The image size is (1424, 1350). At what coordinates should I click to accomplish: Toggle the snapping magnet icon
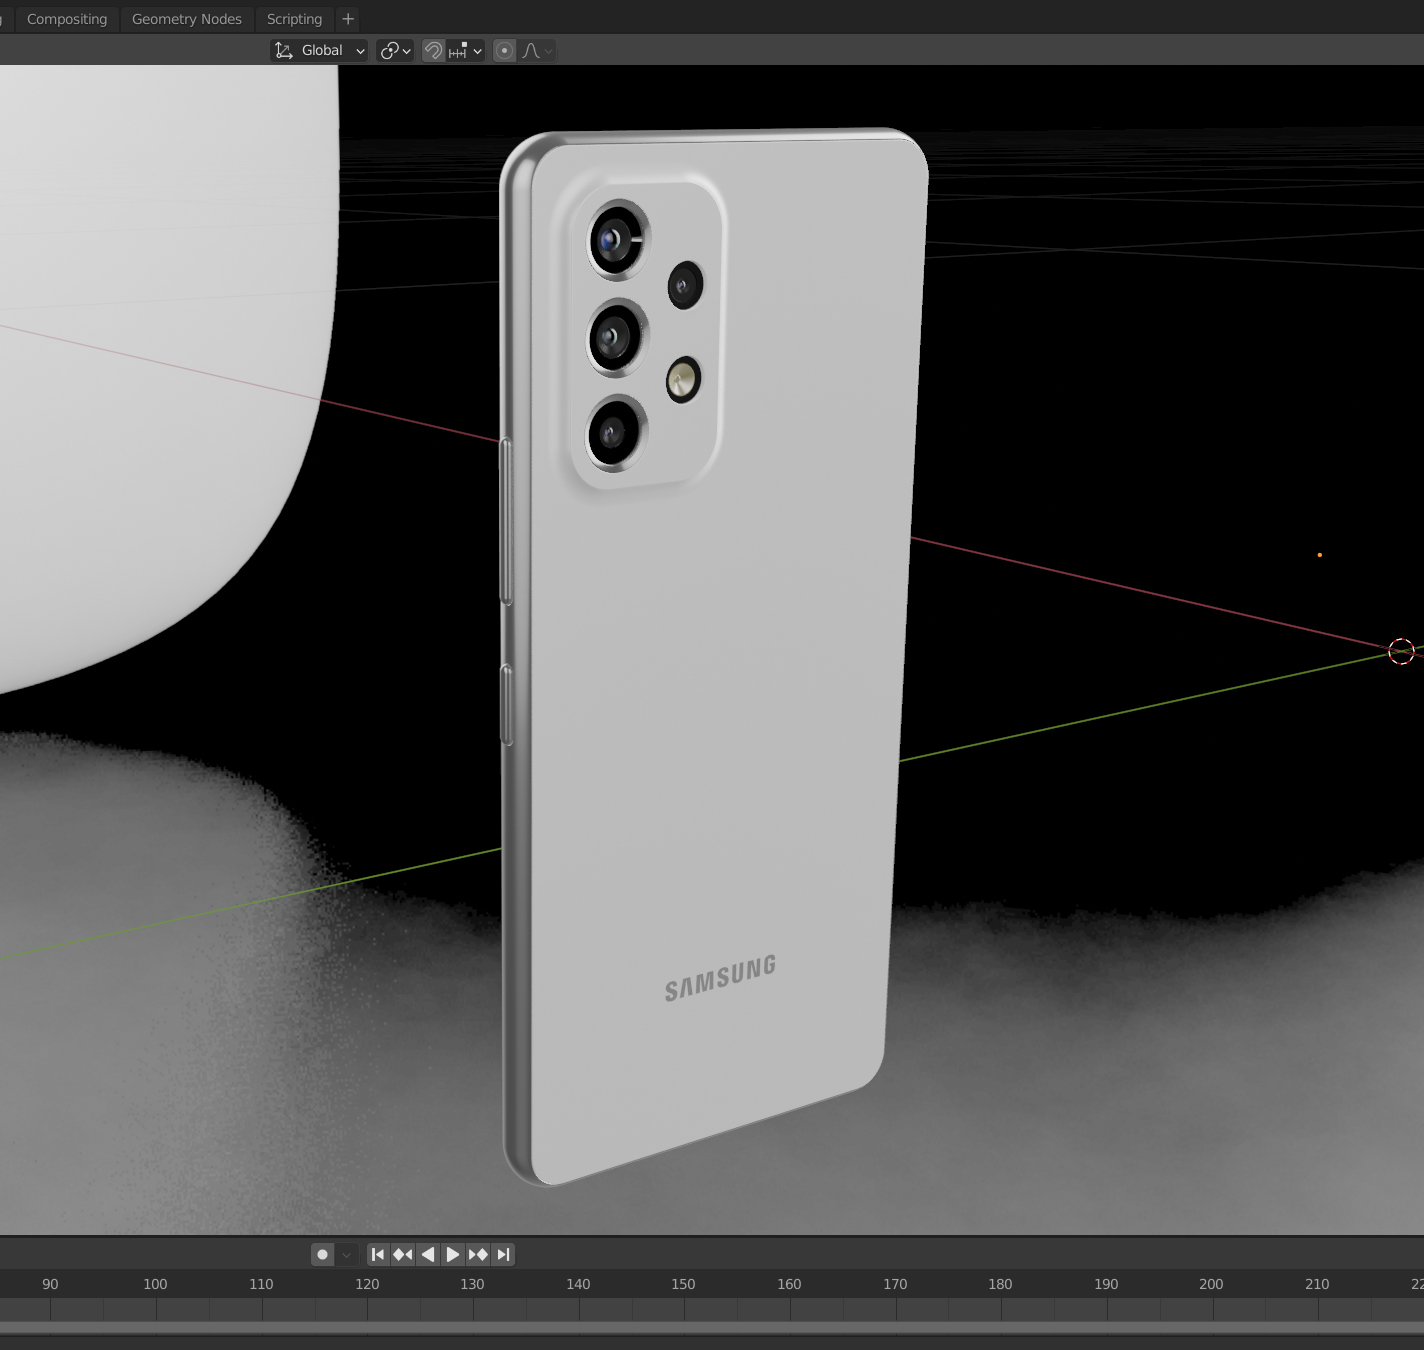433,50
